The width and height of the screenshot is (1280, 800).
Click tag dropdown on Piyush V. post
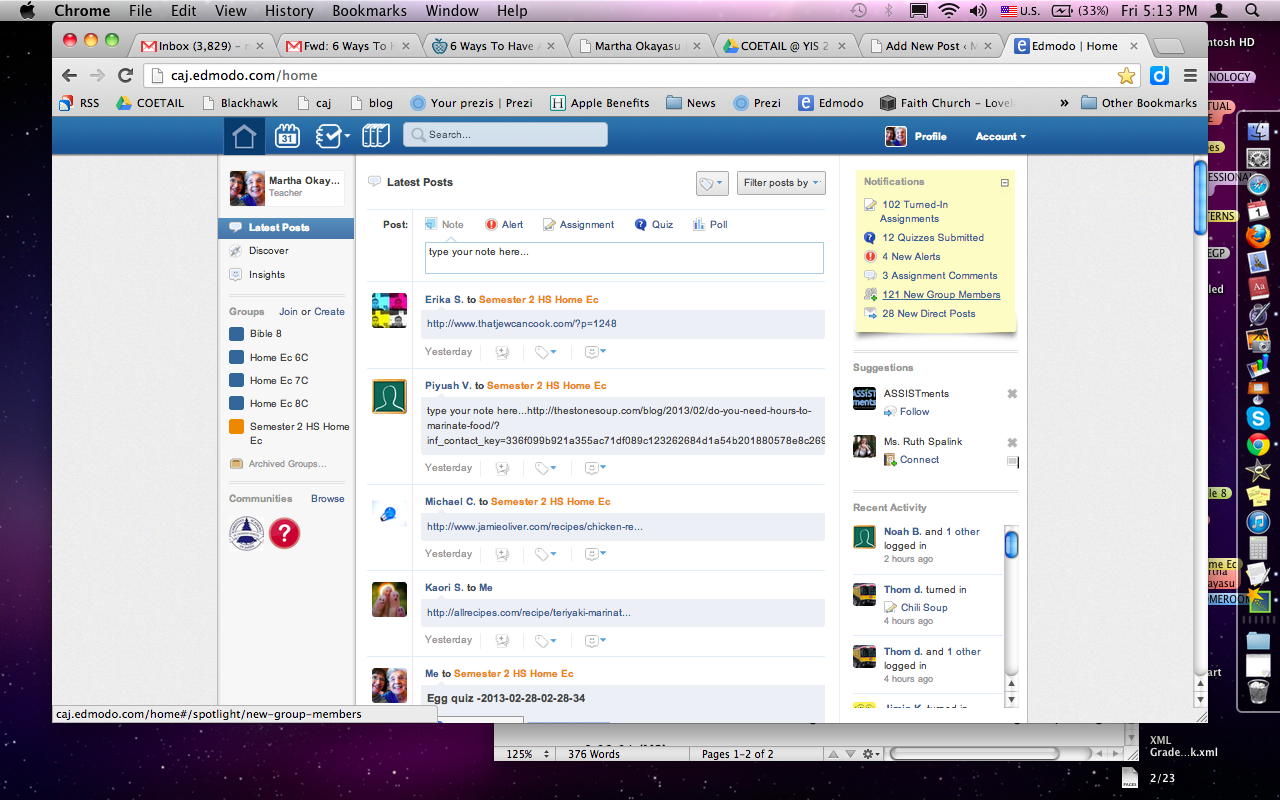coord(545,468)
